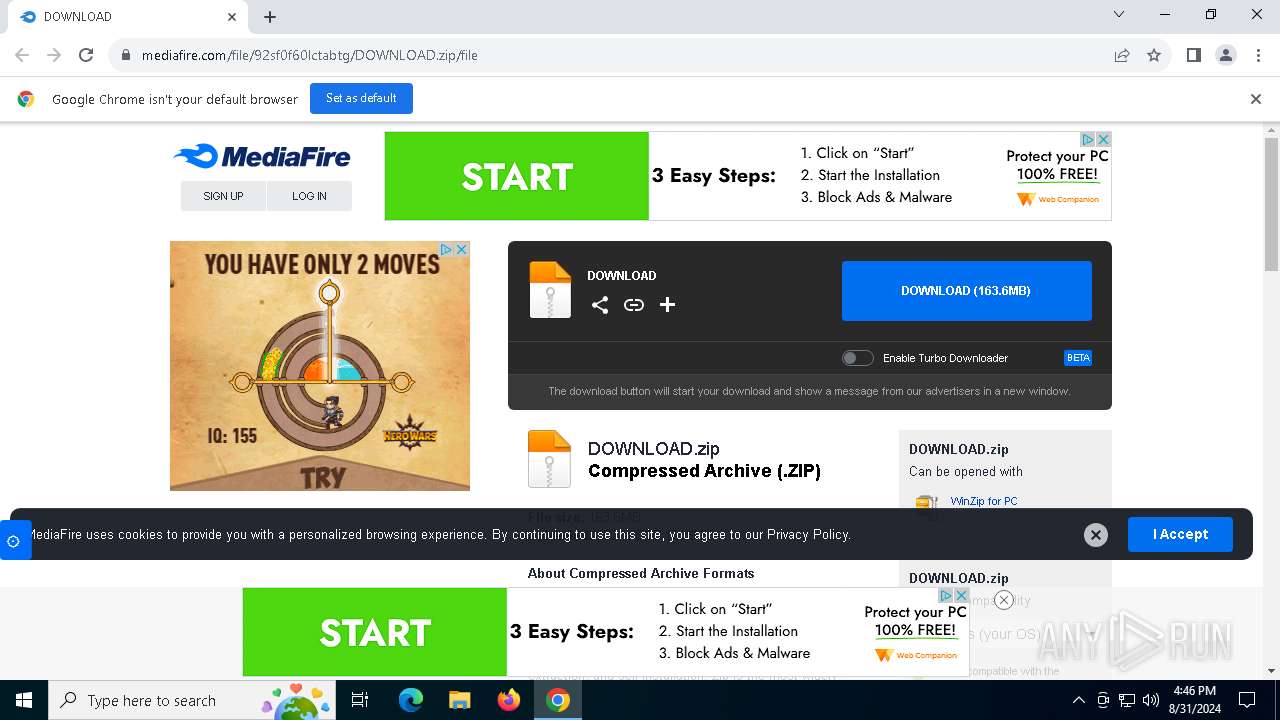This screenshot has height=720, width=1280.
Task: Open the cookie settings gear icon
Action: coord(13,541)
